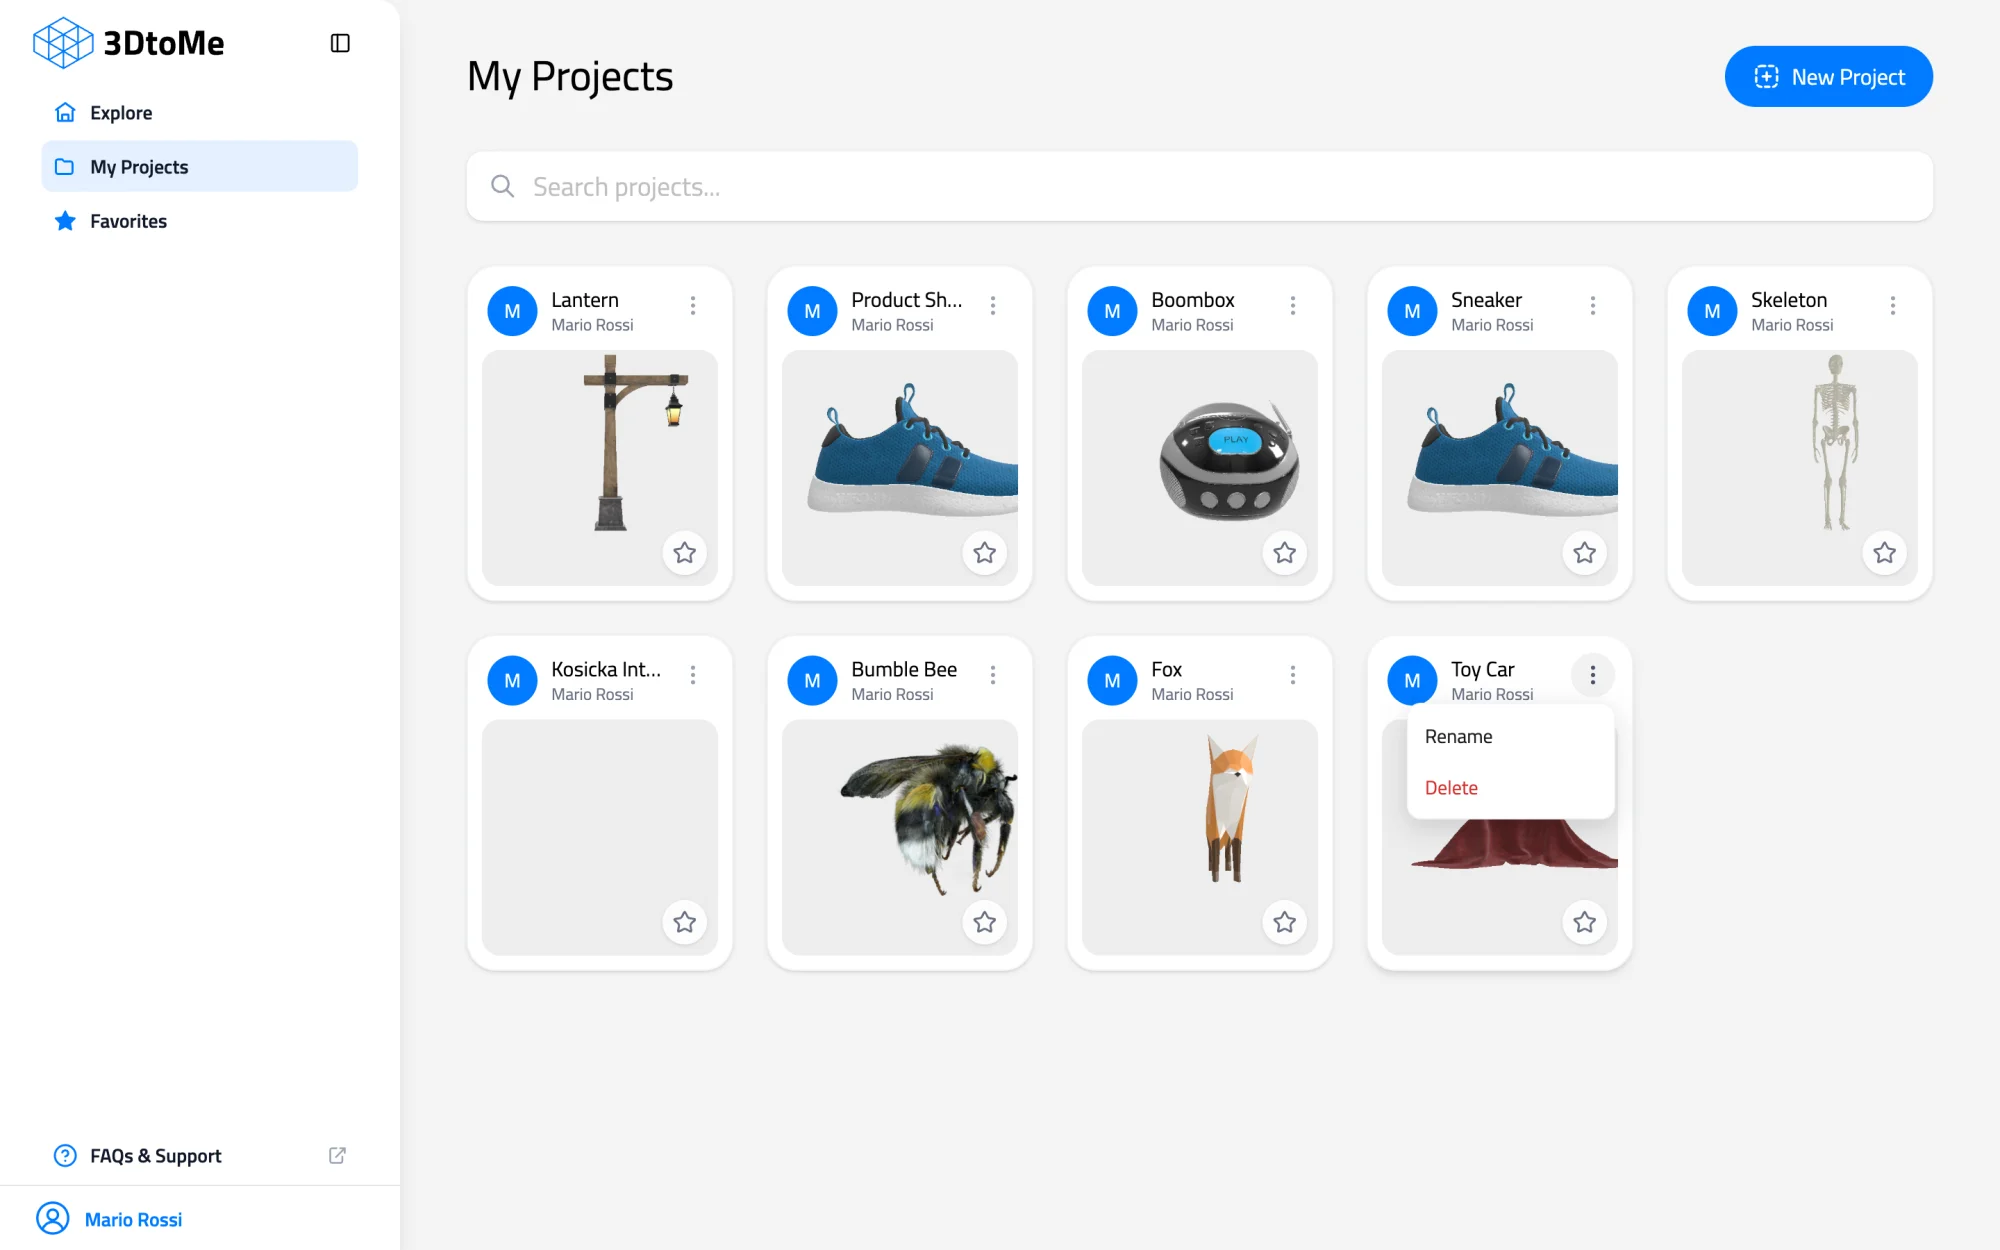Click the Sneaker project title
Image resolution: width=2000 pixels, height=1250 pixels.
pyautogui.click(x=1486, y=300)
